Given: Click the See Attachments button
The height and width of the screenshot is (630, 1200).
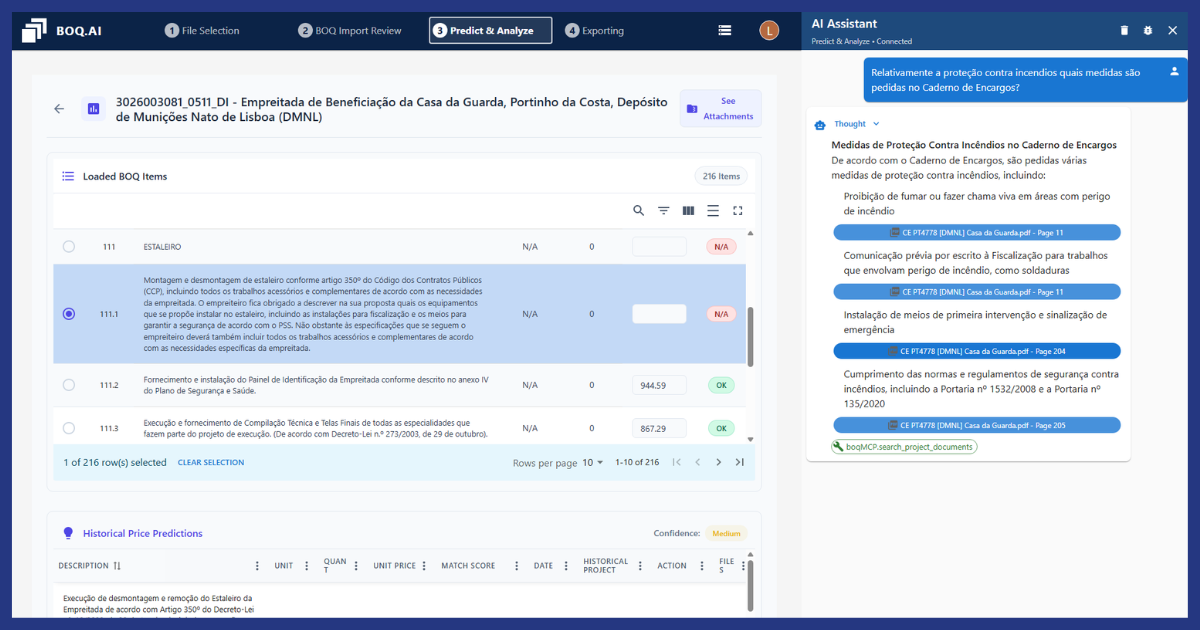Looking at the screenshot, I should 720,109.
